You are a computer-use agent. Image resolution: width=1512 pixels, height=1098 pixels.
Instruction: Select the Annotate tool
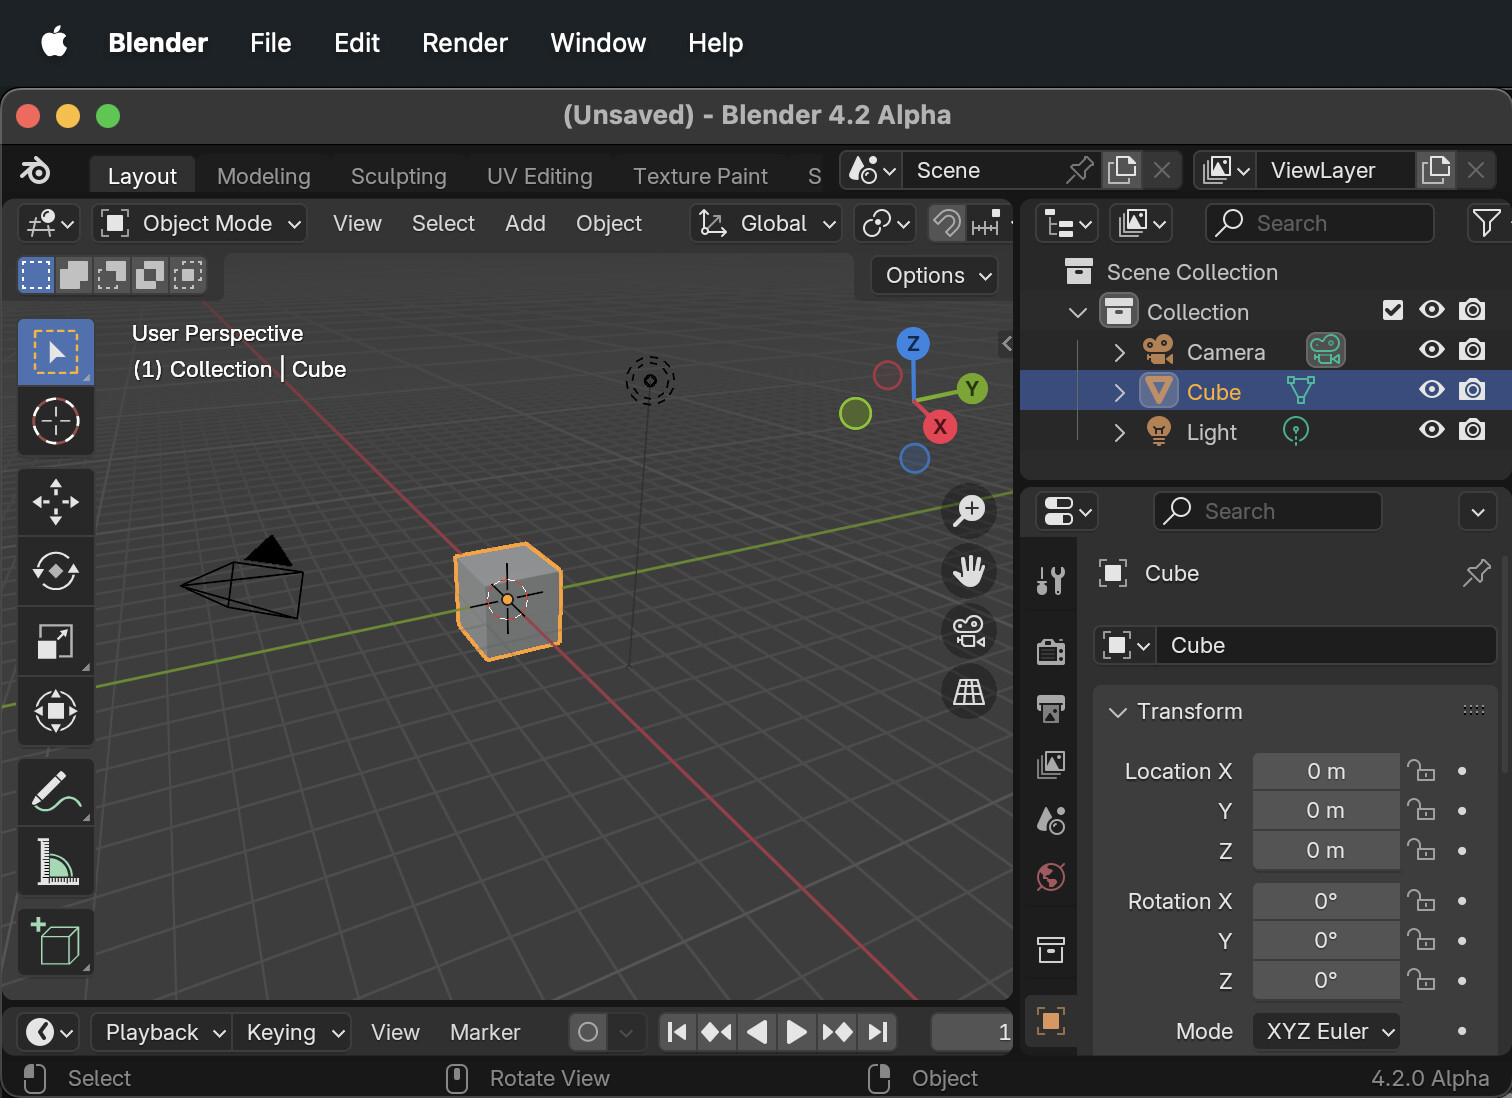(56, 791)
